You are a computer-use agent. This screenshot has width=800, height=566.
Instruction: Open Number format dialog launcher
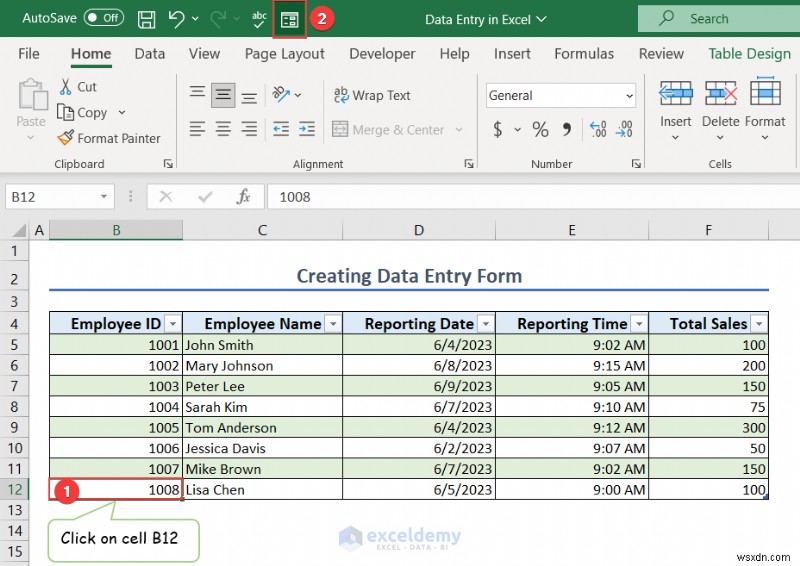tap(636, 163)
